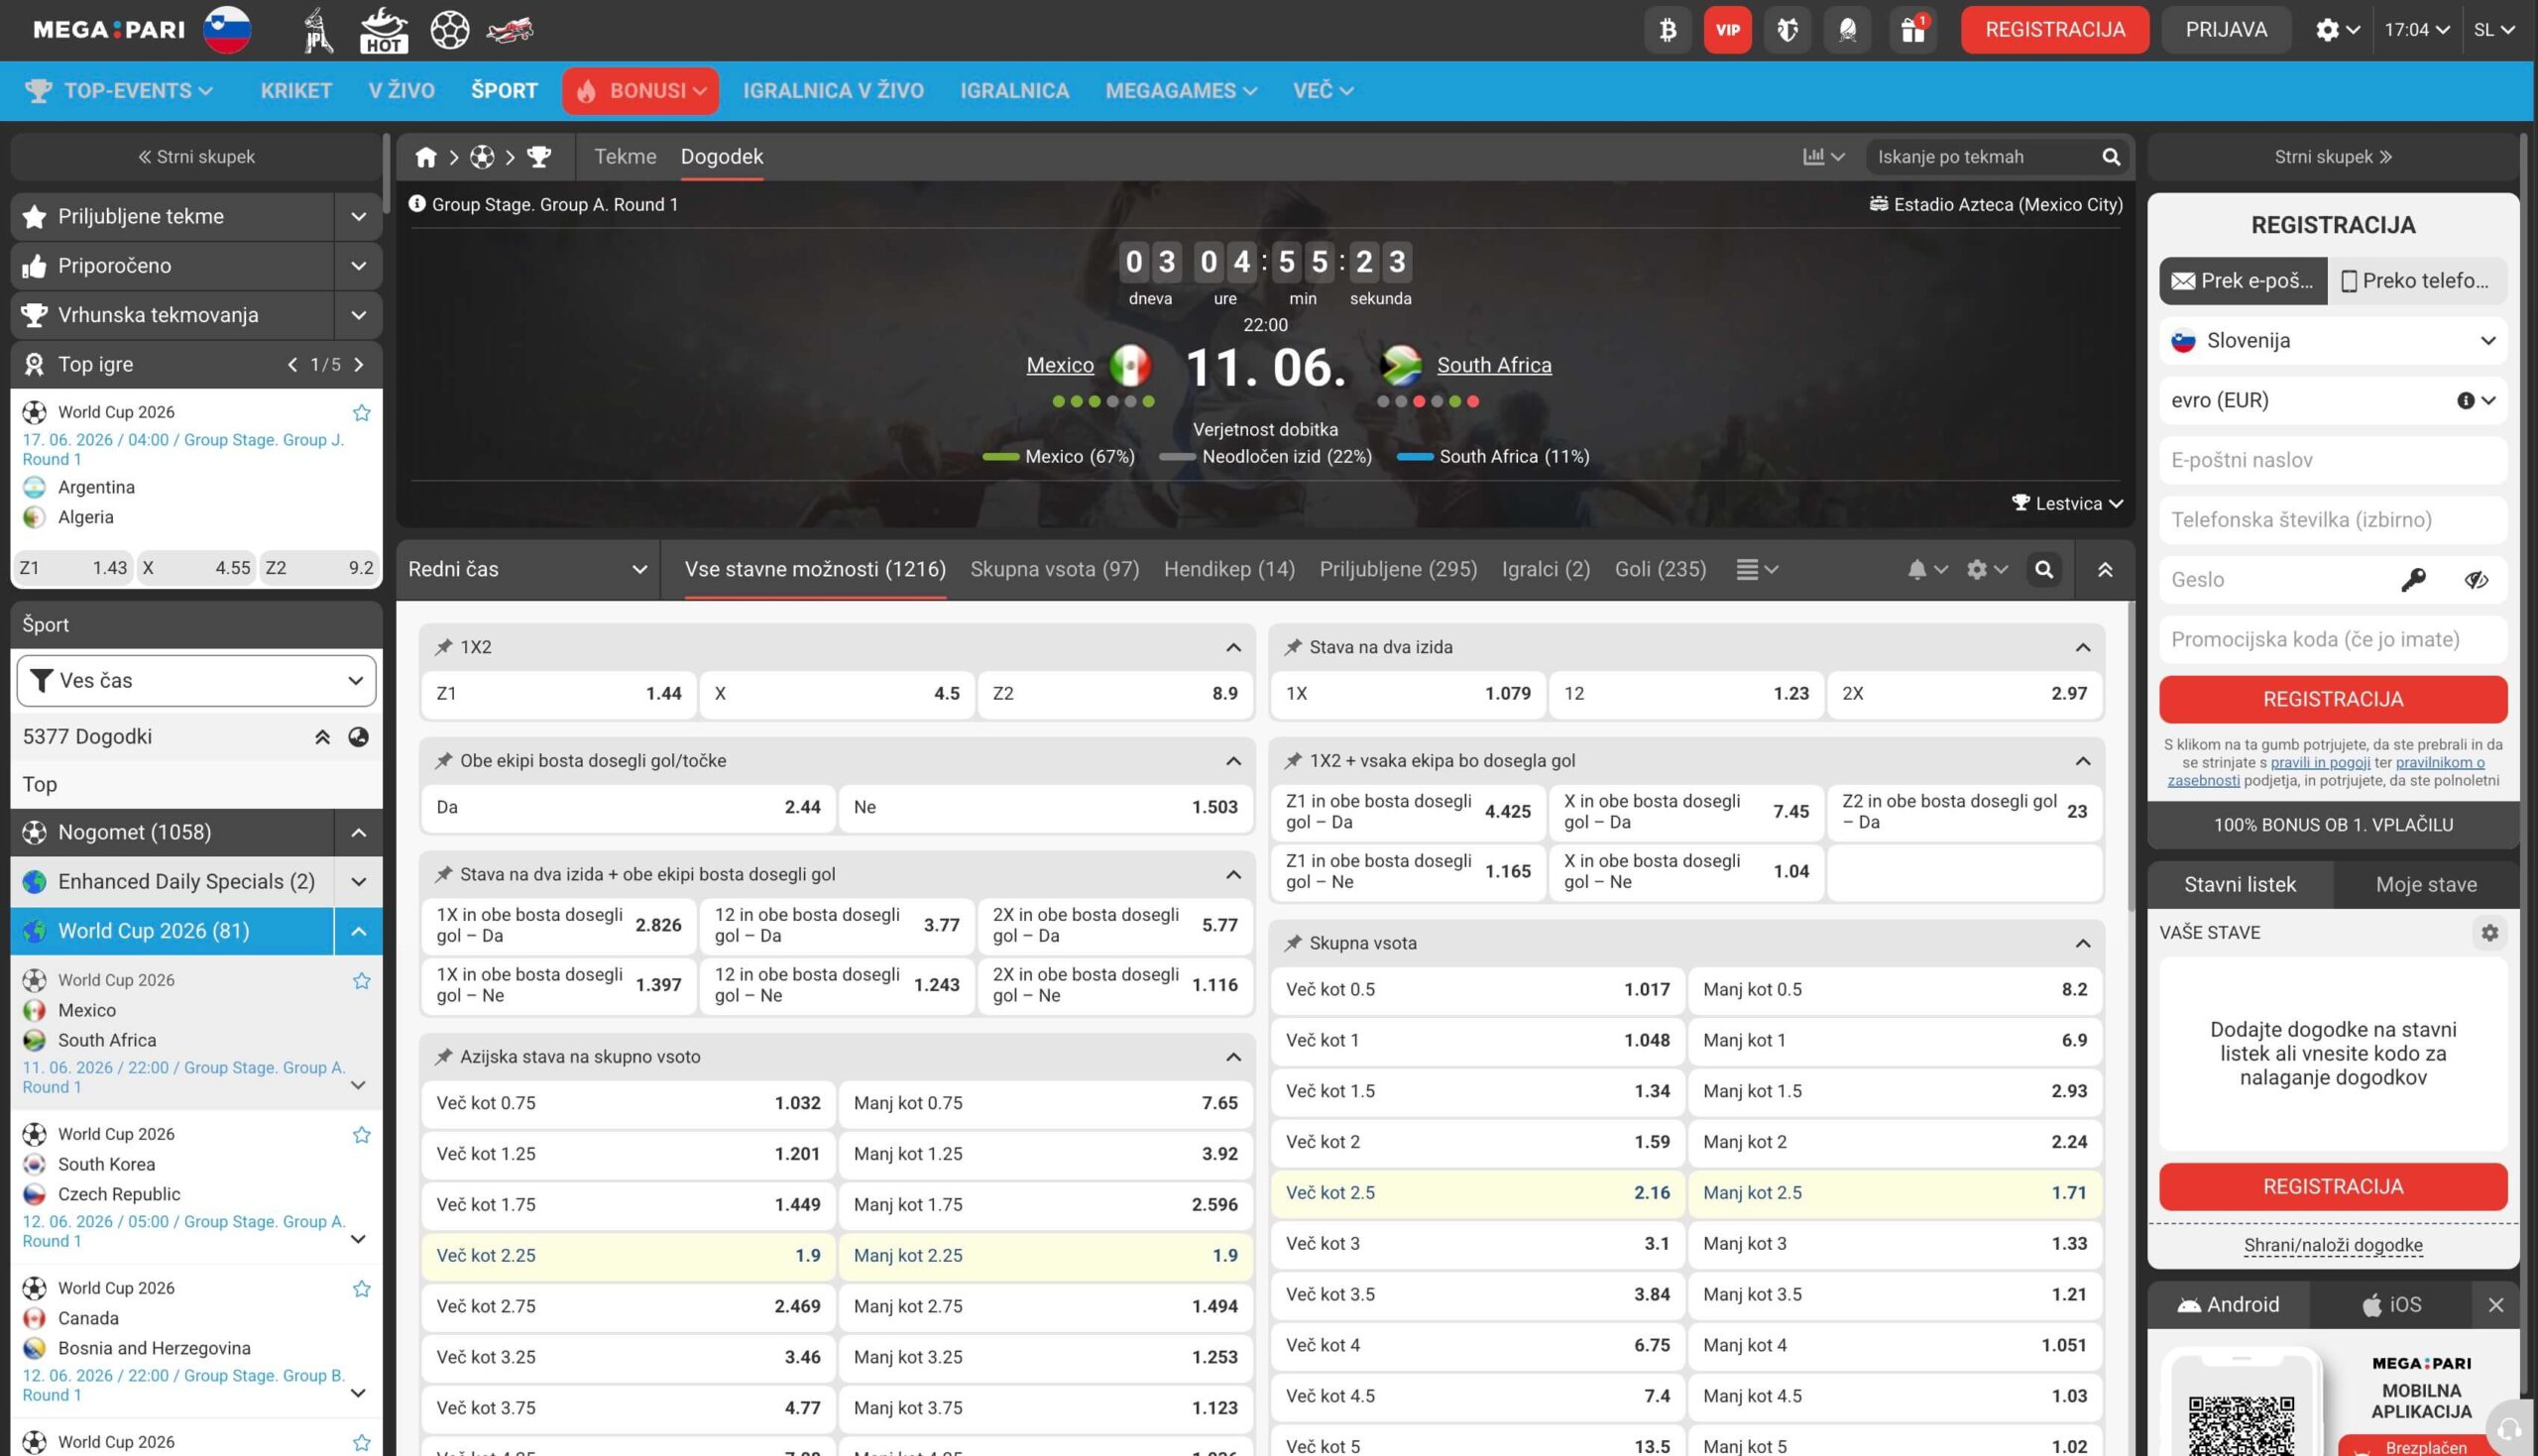Click the football sport icon in header
The width and height of the screenshot is (2538, 1456).
coord(449,30)
